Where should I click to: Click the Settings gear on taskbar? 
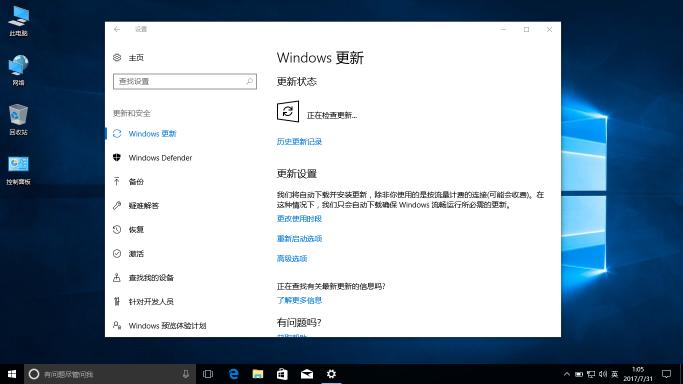tap(331, 374)
